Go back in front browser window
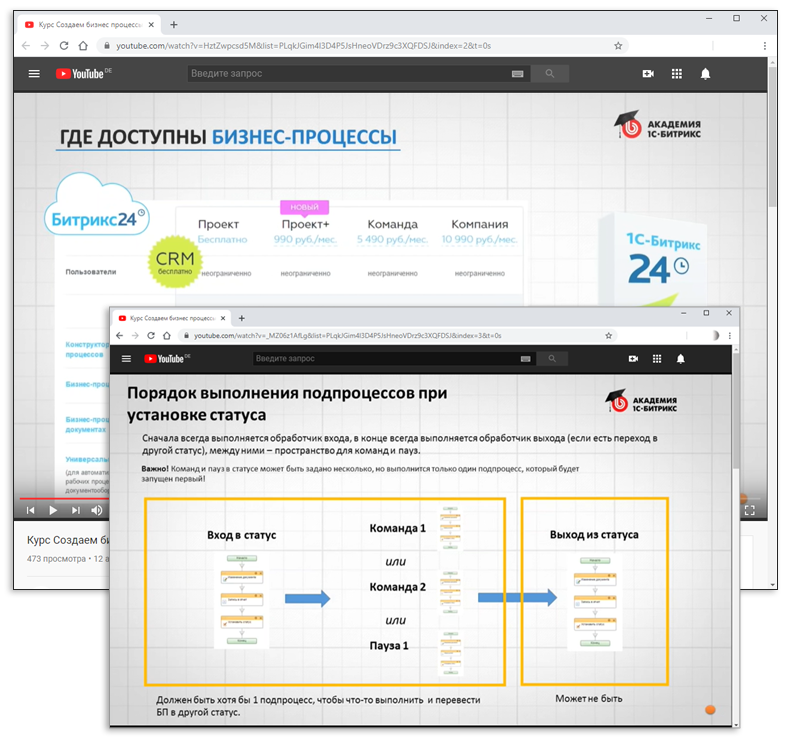This screenshot has height=750, width=800. point(119,335)
